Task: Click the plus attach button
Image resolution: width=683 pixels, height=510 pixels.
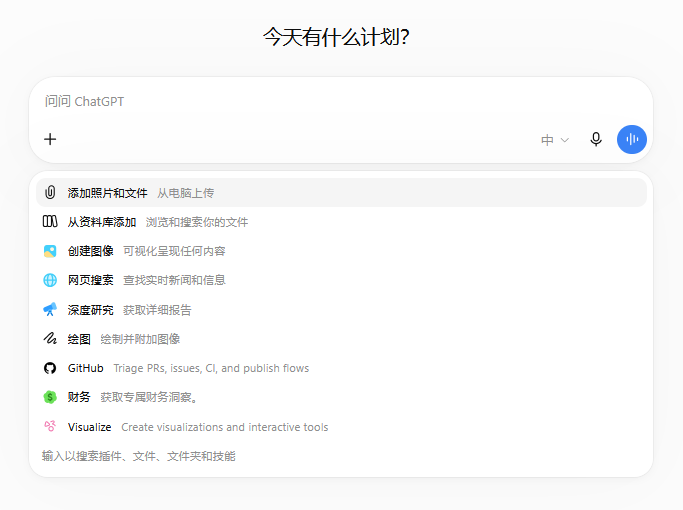Action: pyautogui.click(x=50, y=139)
